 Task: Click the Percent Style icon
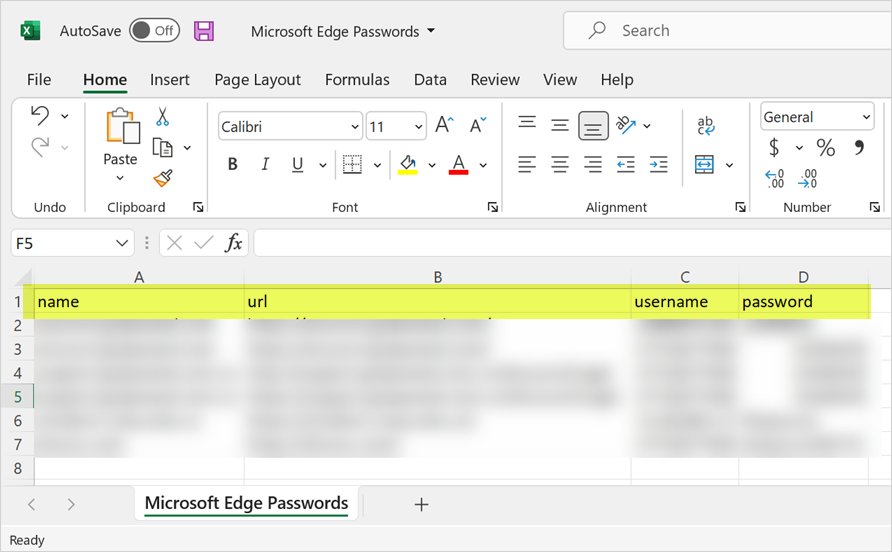[825, 148]
